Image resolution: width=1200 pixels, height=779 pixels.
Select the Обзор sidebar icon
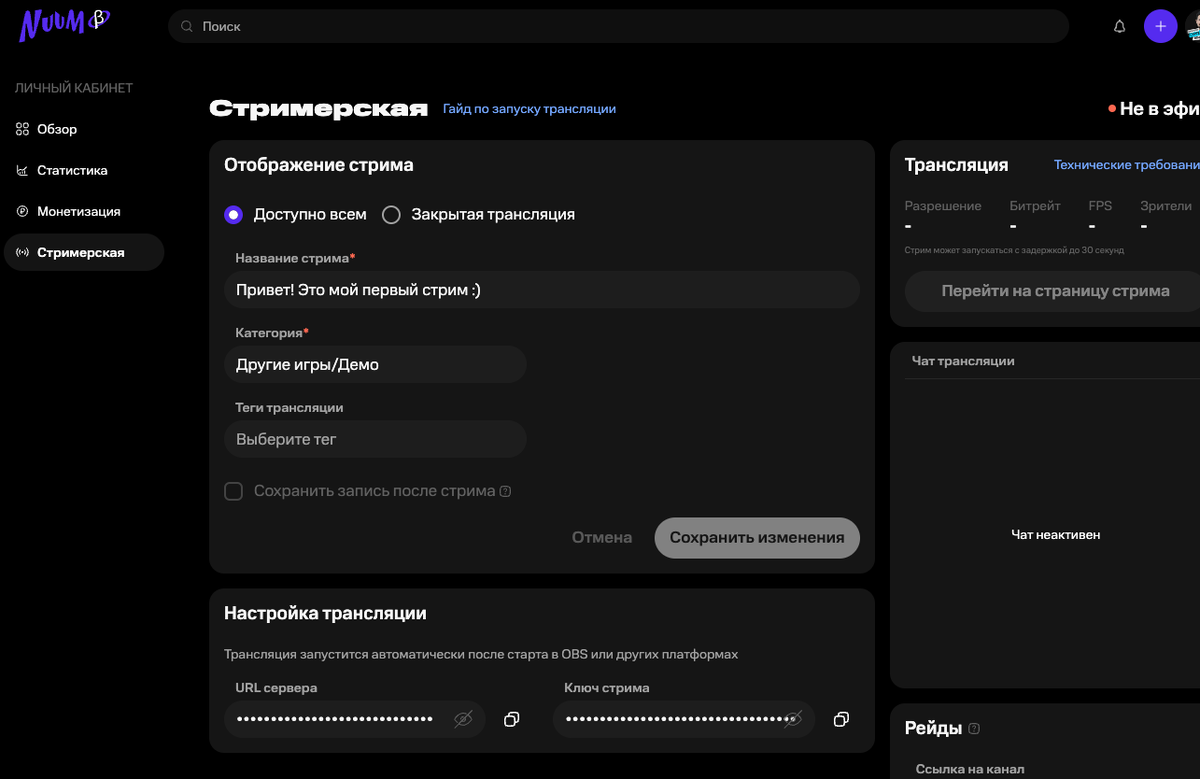click(x=22, y=129)
